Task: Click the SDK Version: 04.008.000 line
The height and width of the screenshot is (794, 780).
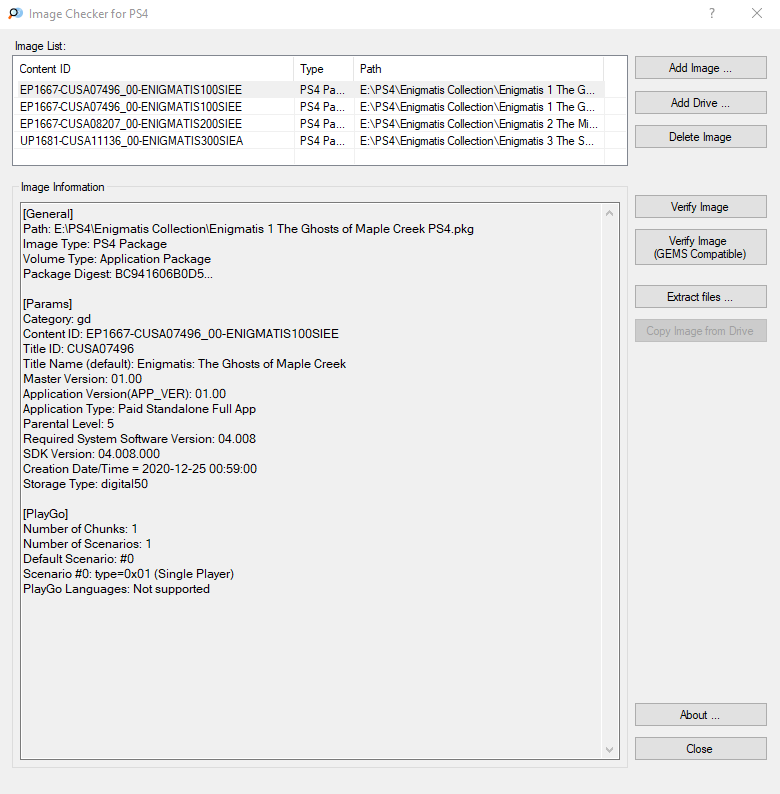Action: pyautogui.click(x=91, y=454)
